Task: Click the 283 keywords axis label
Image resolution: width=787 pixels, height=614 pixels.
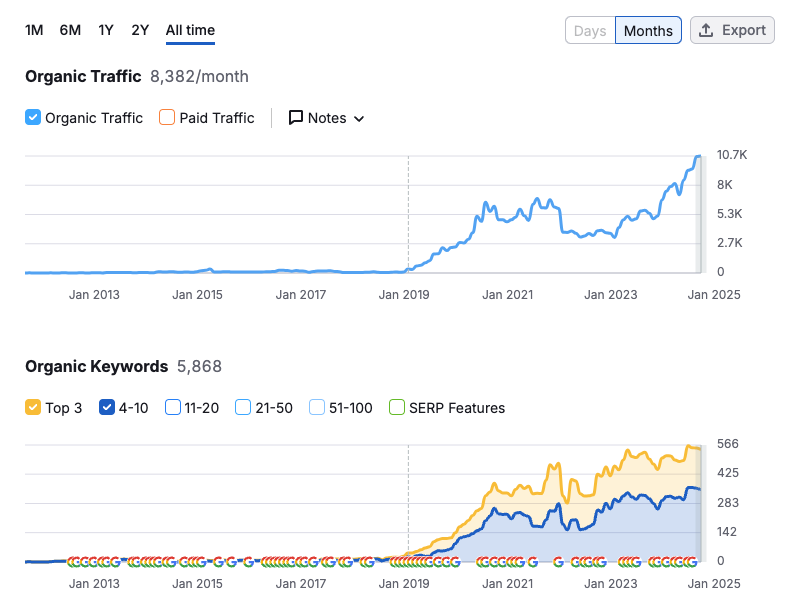Action: pyautogui.click(x=728, y=503)
